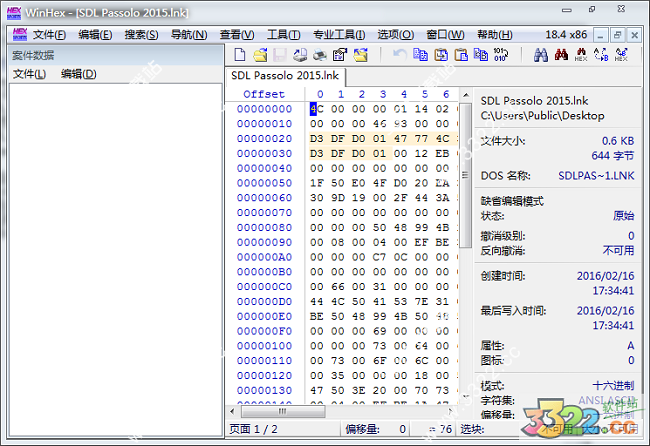The height and width of the screenshot is (446, 650).
Task: Open the 选项(O) menu
Action: click(x=396, y=35)
